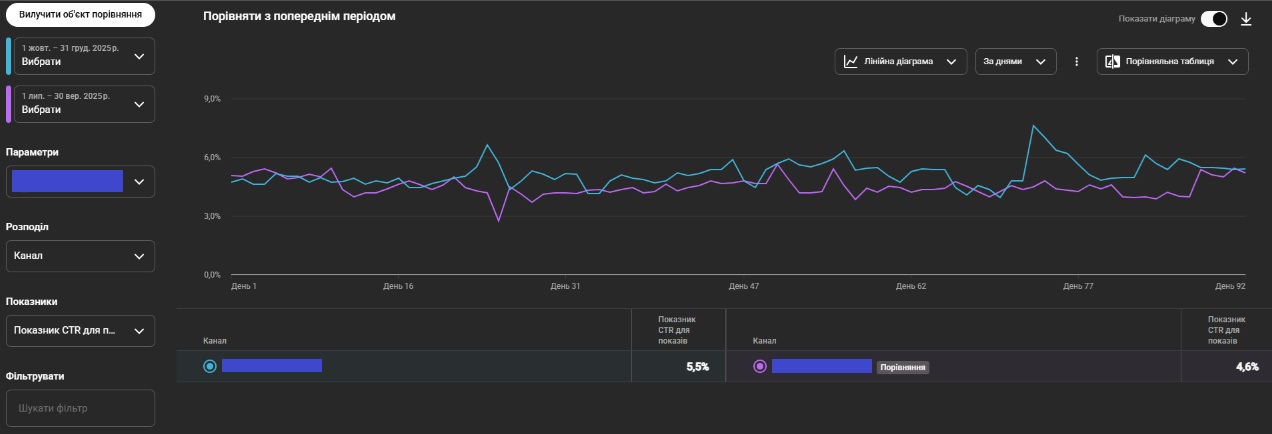Click the chevron next to За днями

click(x=1041, y=62)
